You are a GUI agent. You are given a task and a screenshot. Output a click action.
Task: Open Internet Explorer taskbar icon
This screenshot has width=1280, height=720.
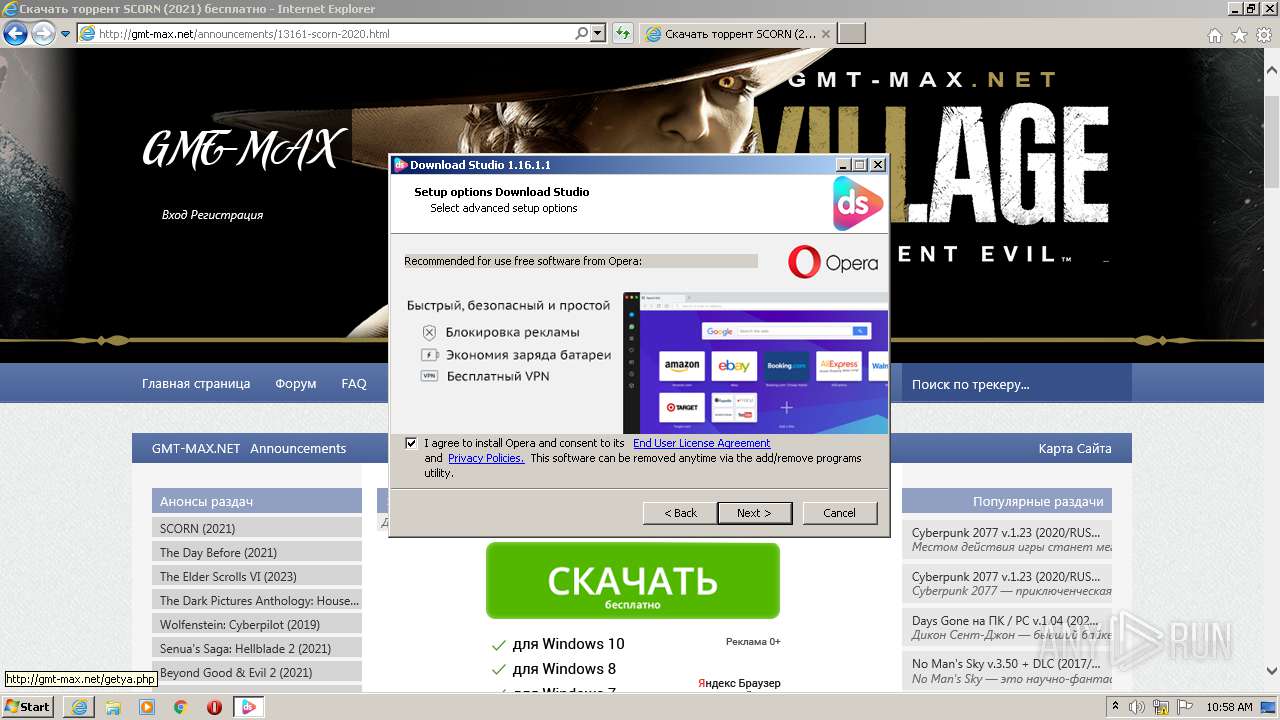click(x=79, y=707)
